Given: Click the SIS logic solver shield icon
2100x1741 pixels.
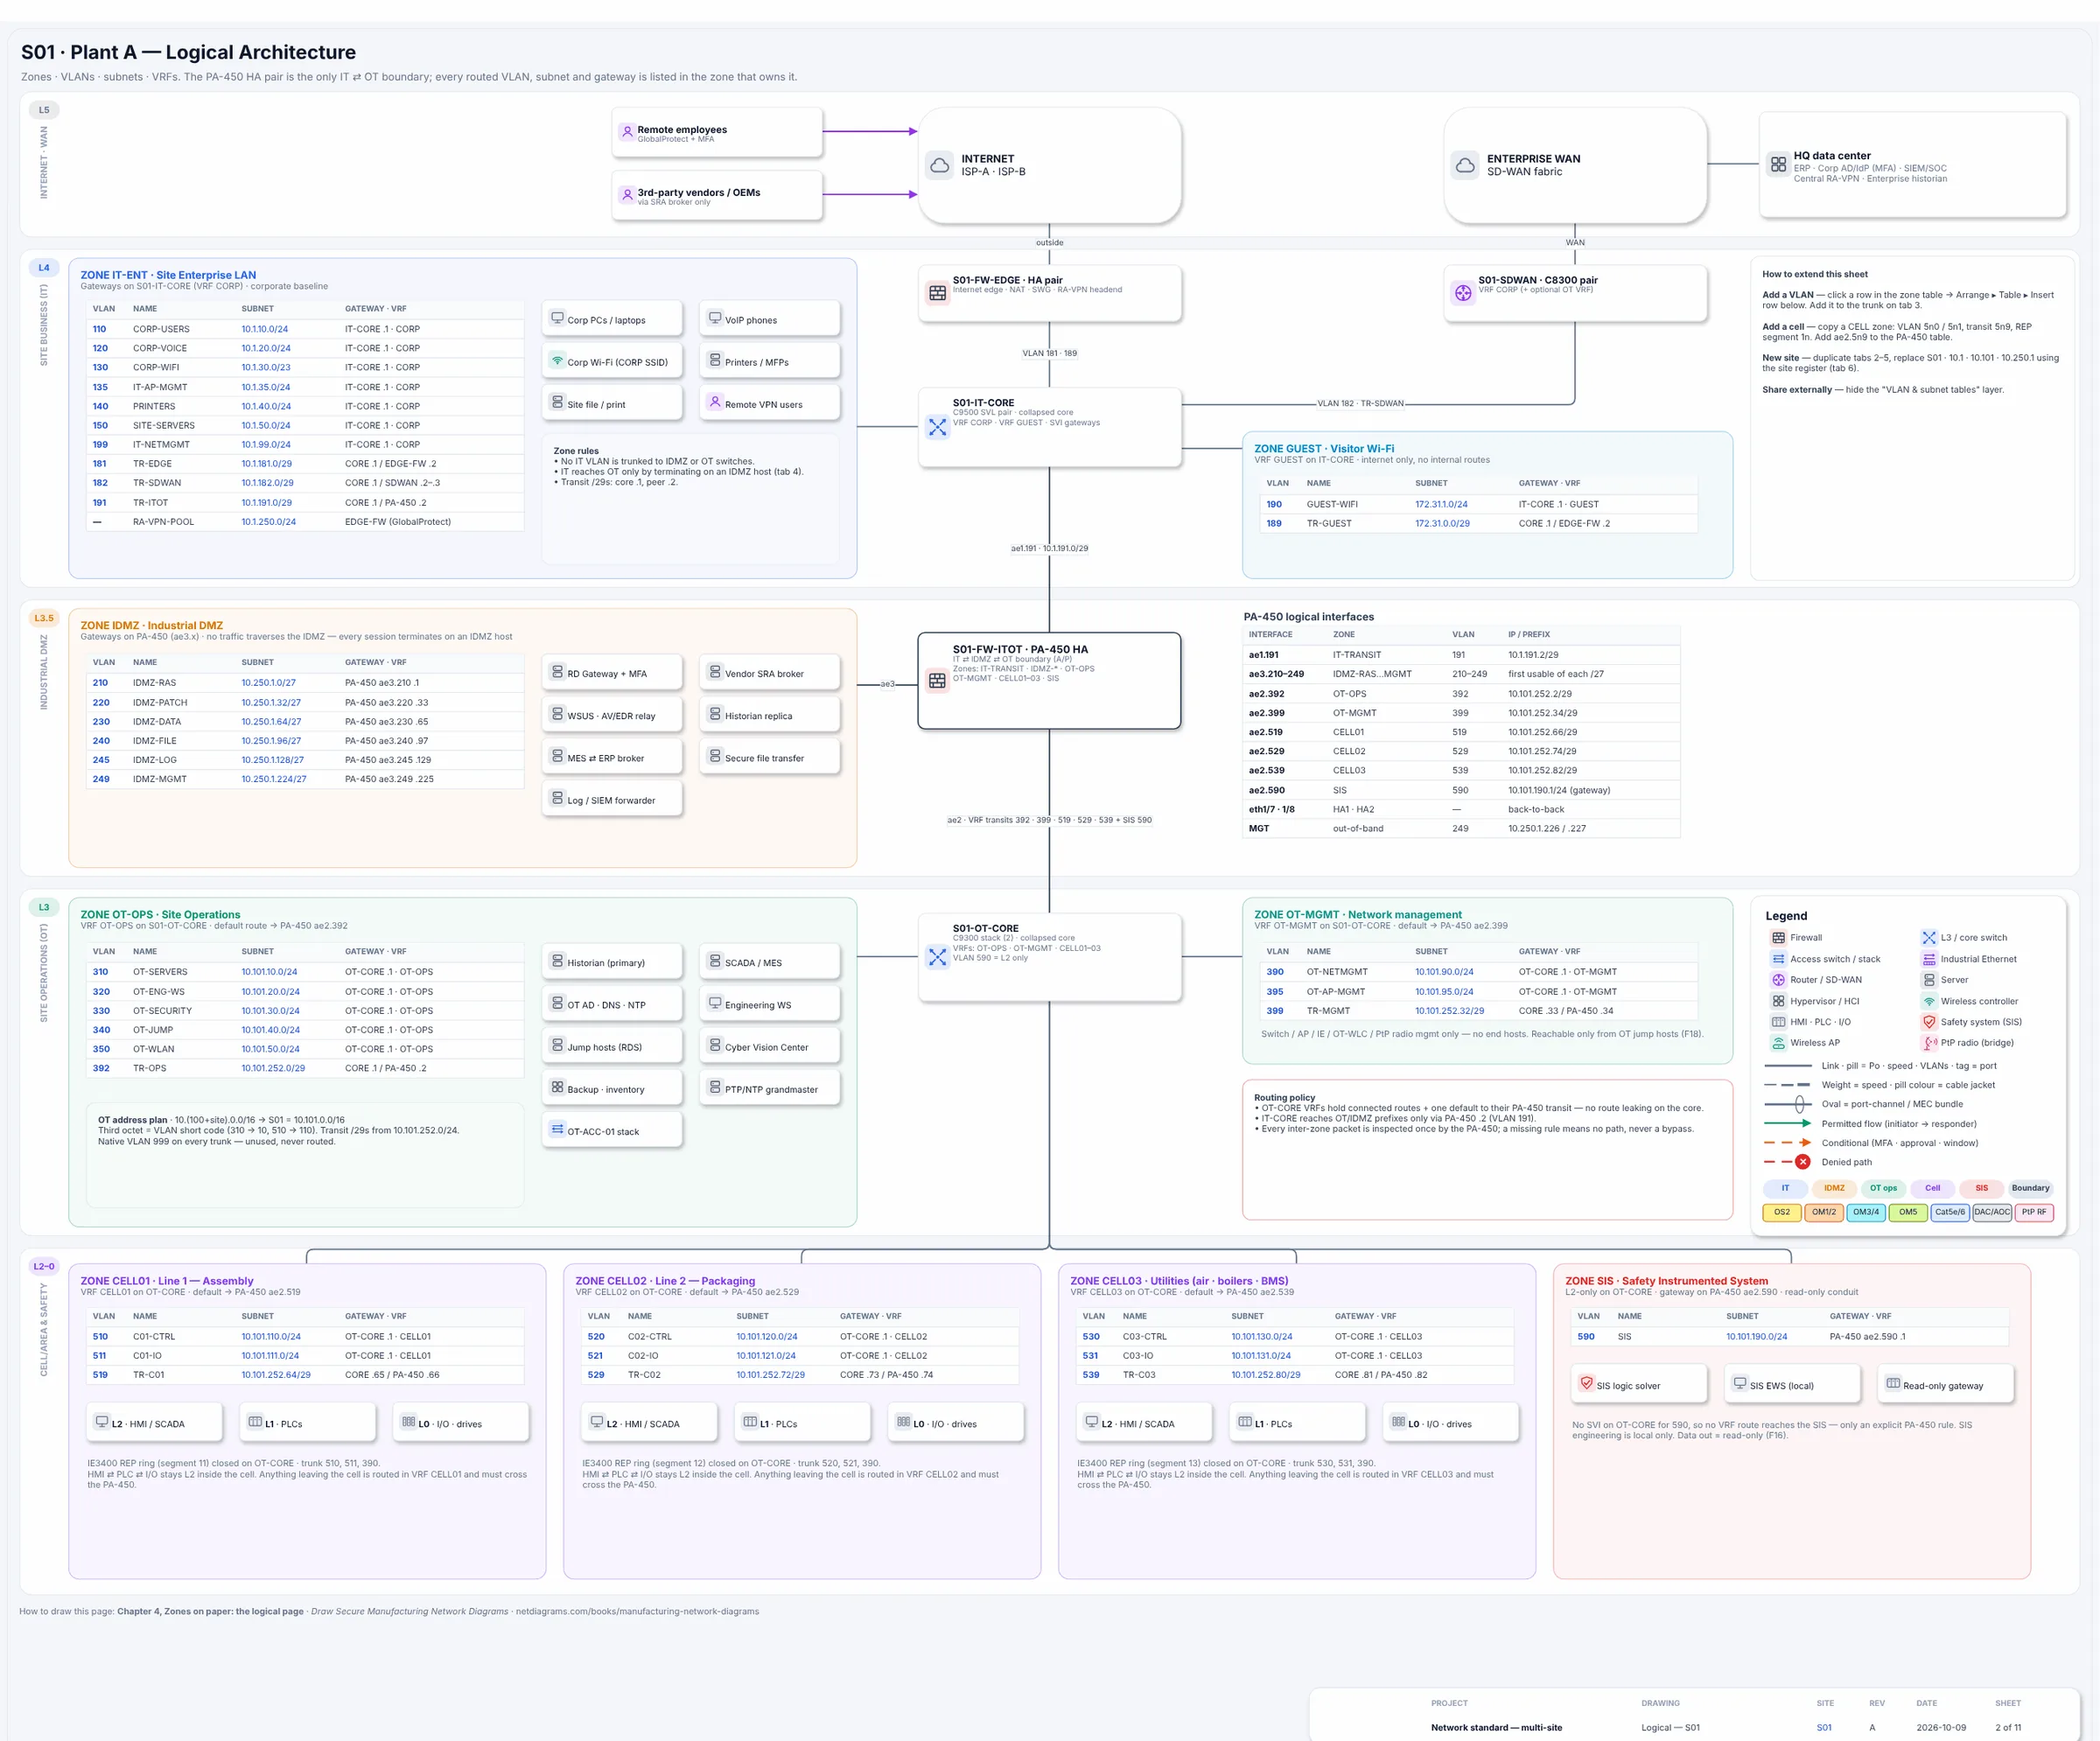Looking at the screenshot, I should (1586, 1383).
